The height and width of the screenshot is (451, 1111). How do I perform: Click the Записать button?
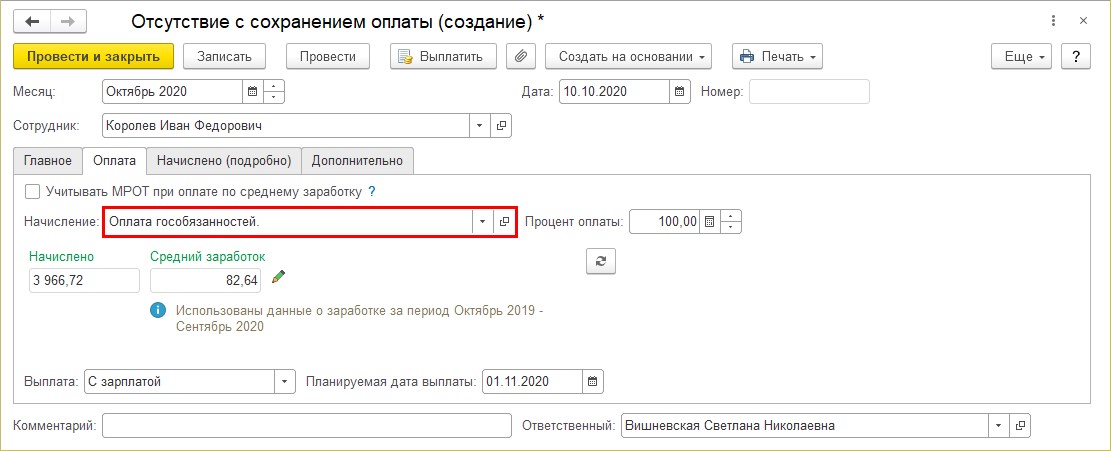tap(224, 57)
